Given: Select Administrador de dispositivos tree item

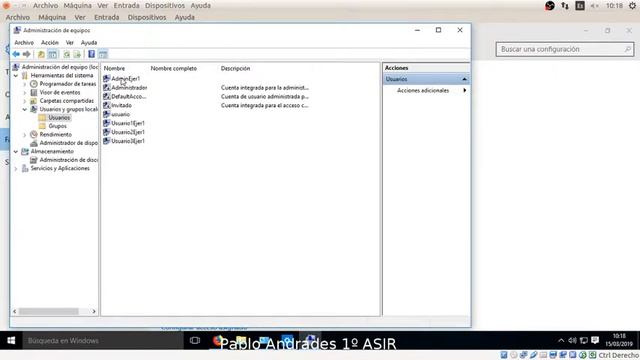Looking at the screenshot, I should point(64,143).
